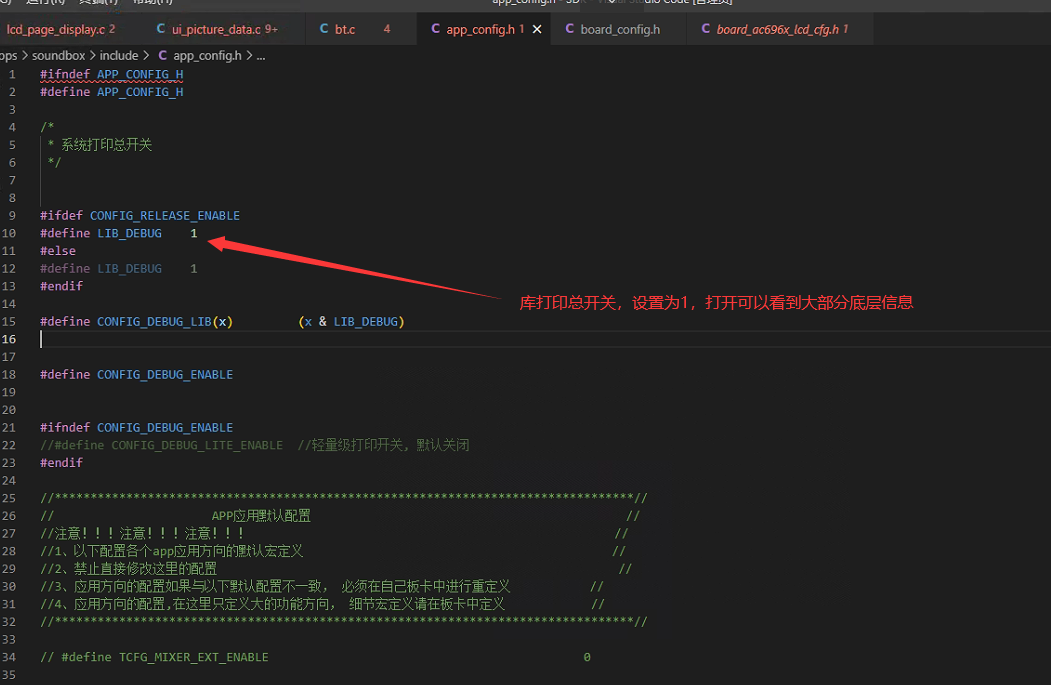Switch to board_ac696x_lcd_cfg.h tab

(x=778, y=29)
